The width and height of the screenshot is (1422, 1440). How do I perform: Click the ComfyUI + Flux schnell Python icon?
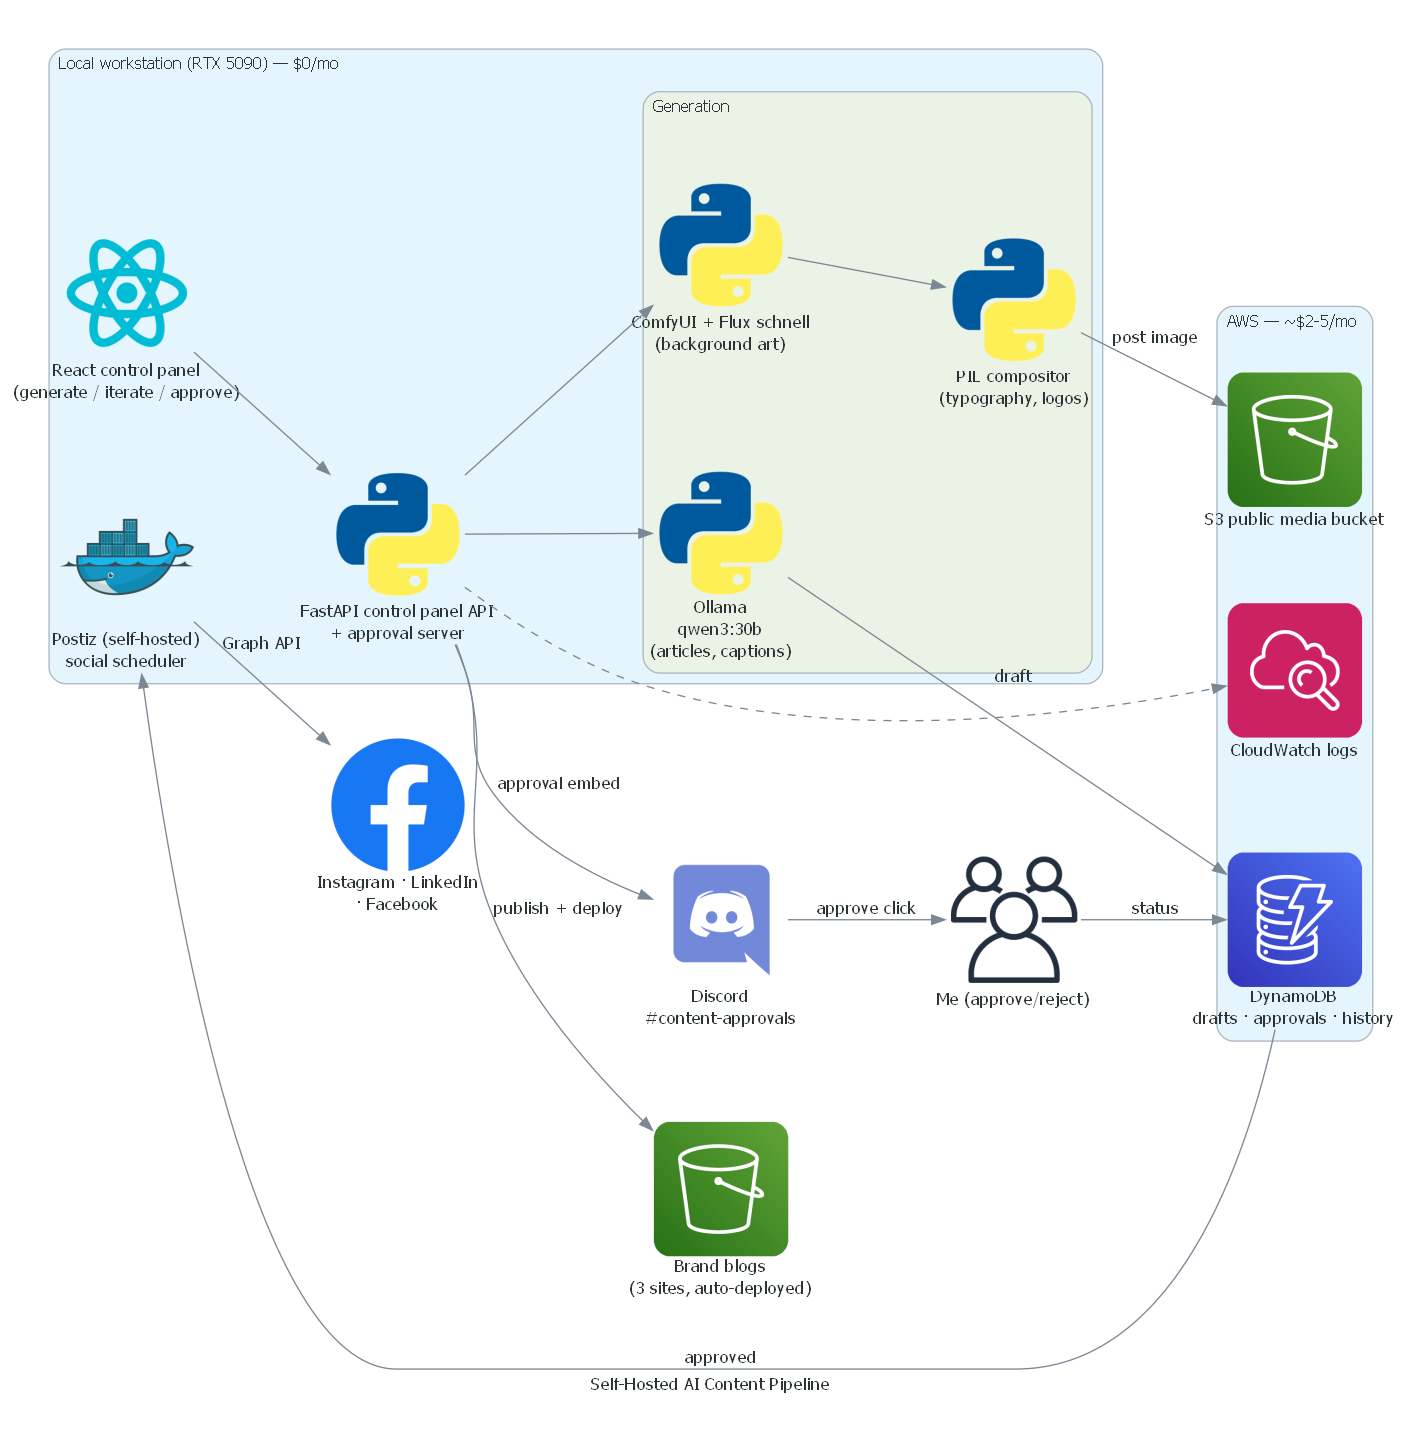(x=721, y=245)
